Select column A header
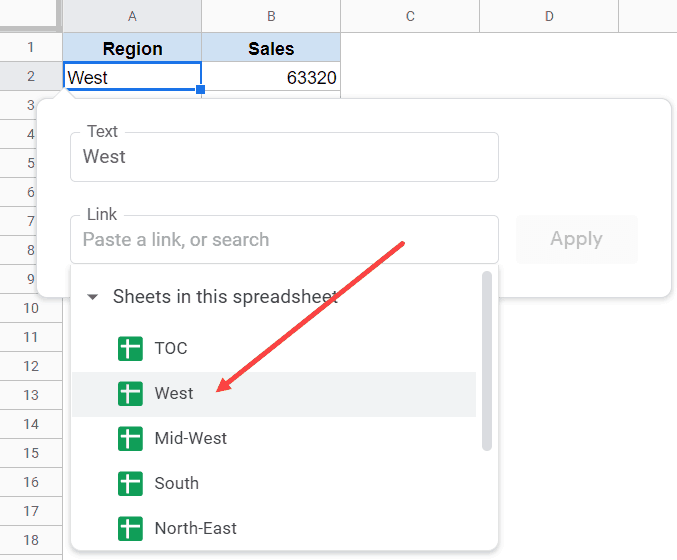Image resolution: width=677 pixels, height=560 pixels. [132, 16]
